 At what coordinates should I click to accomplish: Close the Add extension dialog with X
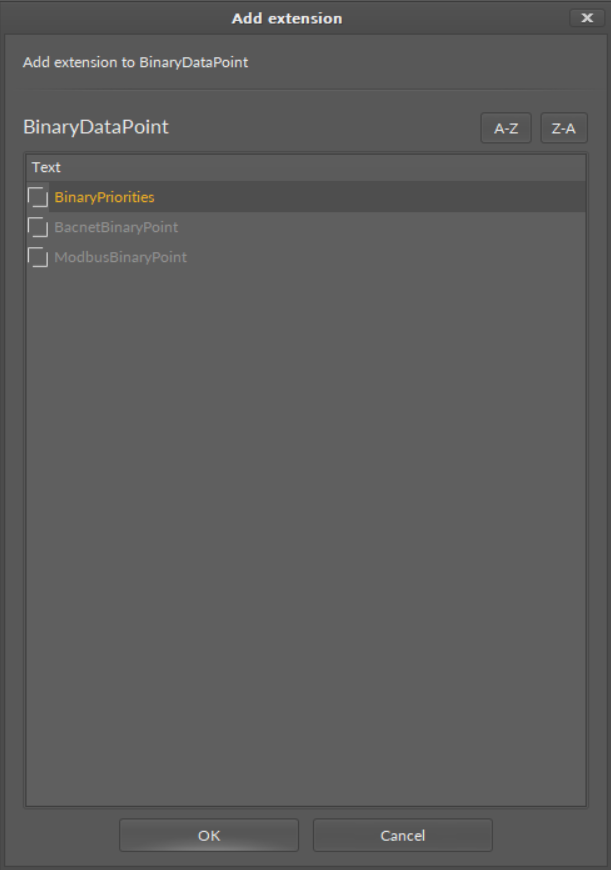tap(586, 18)
